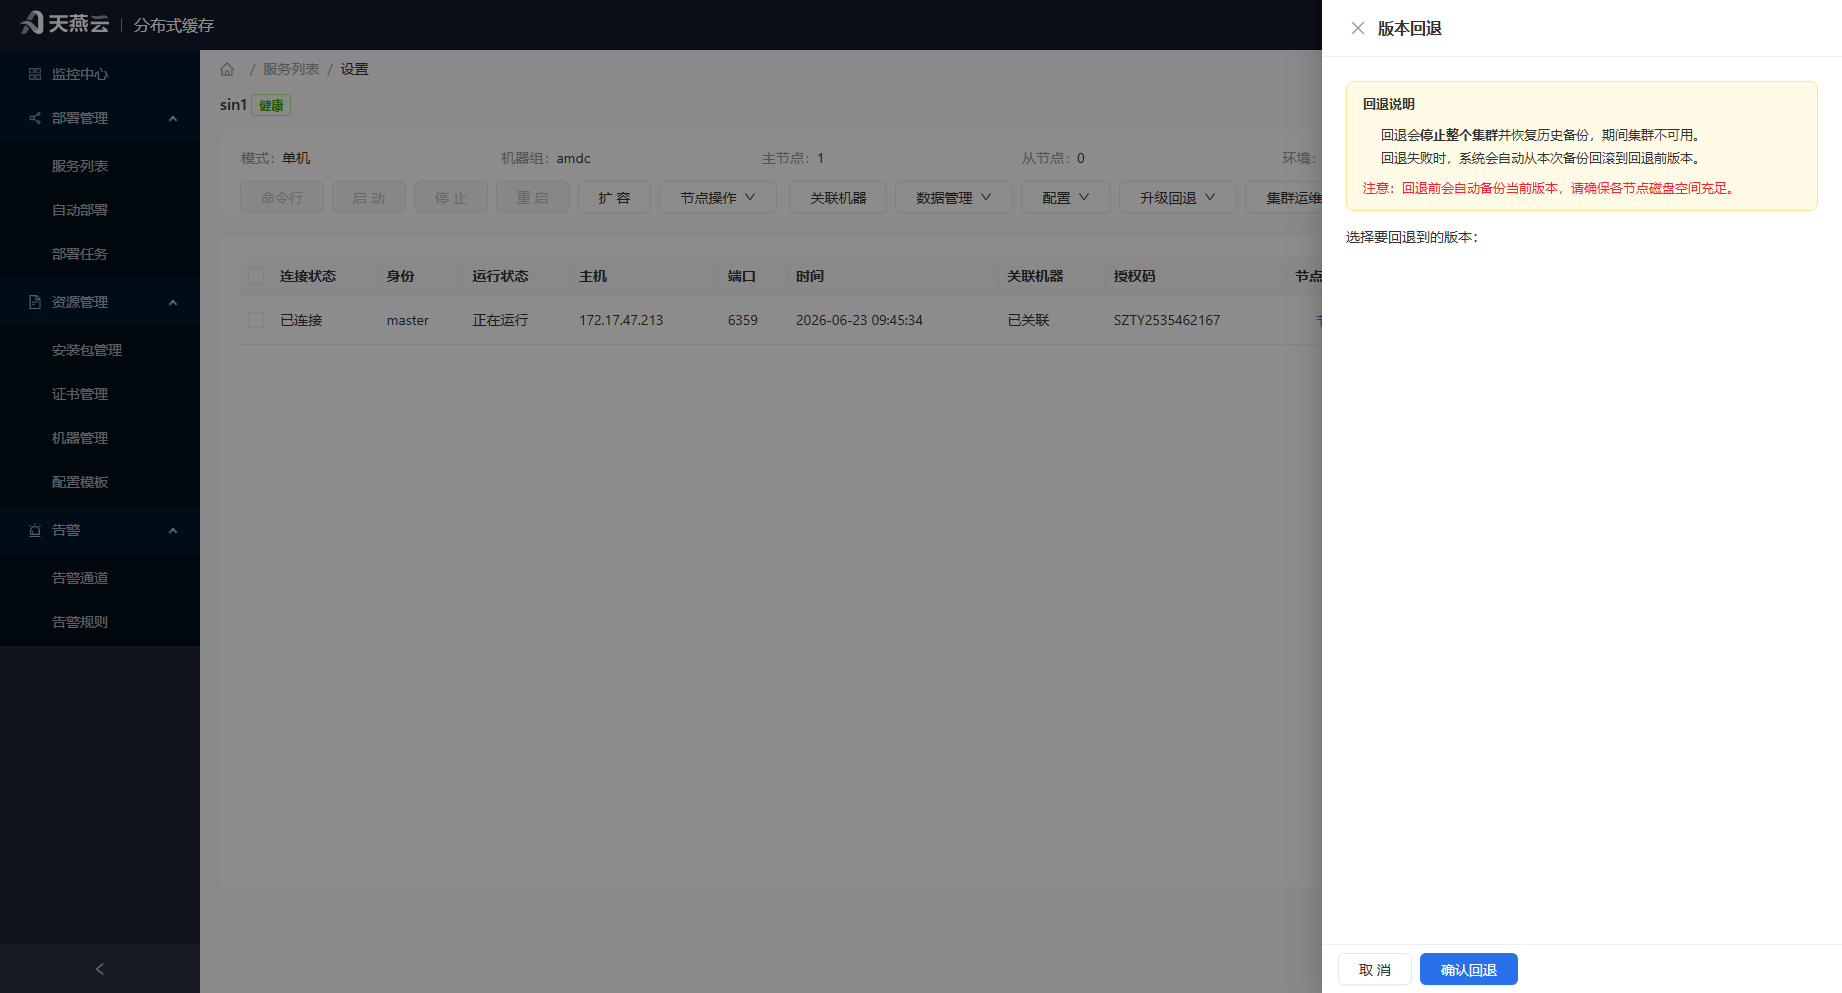Screen dimensions: 1842x993
Task: Open the 升级回退 dropdown
Action: pos(1177,197)
